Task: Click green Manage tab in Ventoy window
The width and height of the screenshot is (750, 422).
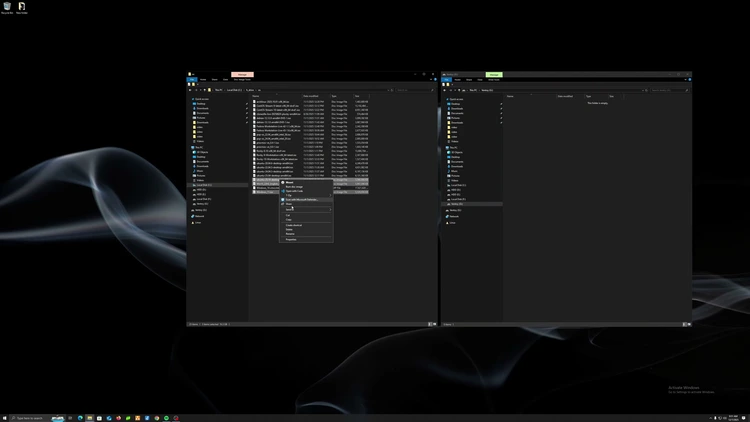Action: (494, 75)
